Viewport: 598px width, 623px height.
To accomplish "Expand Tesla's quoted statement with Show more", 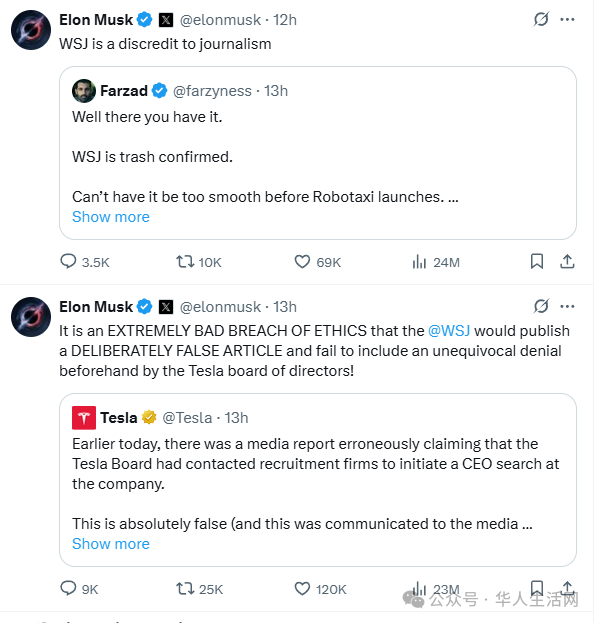I will point(111,544).
